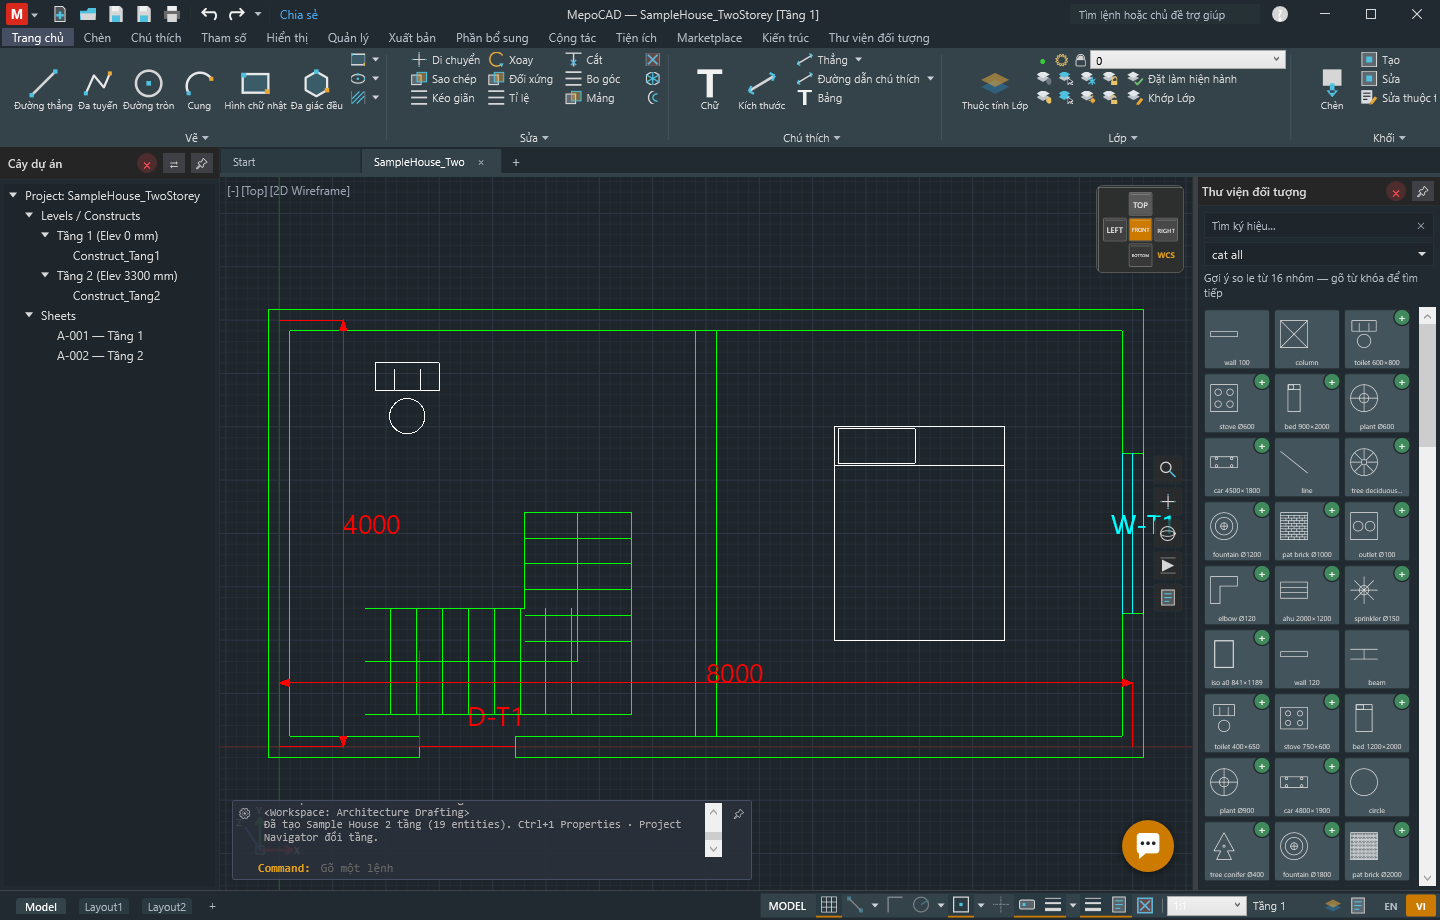Collapse the Tầng 1 (Elev 0 mm) node
Screen dimensions: 1440x920
tap(45, 236)
